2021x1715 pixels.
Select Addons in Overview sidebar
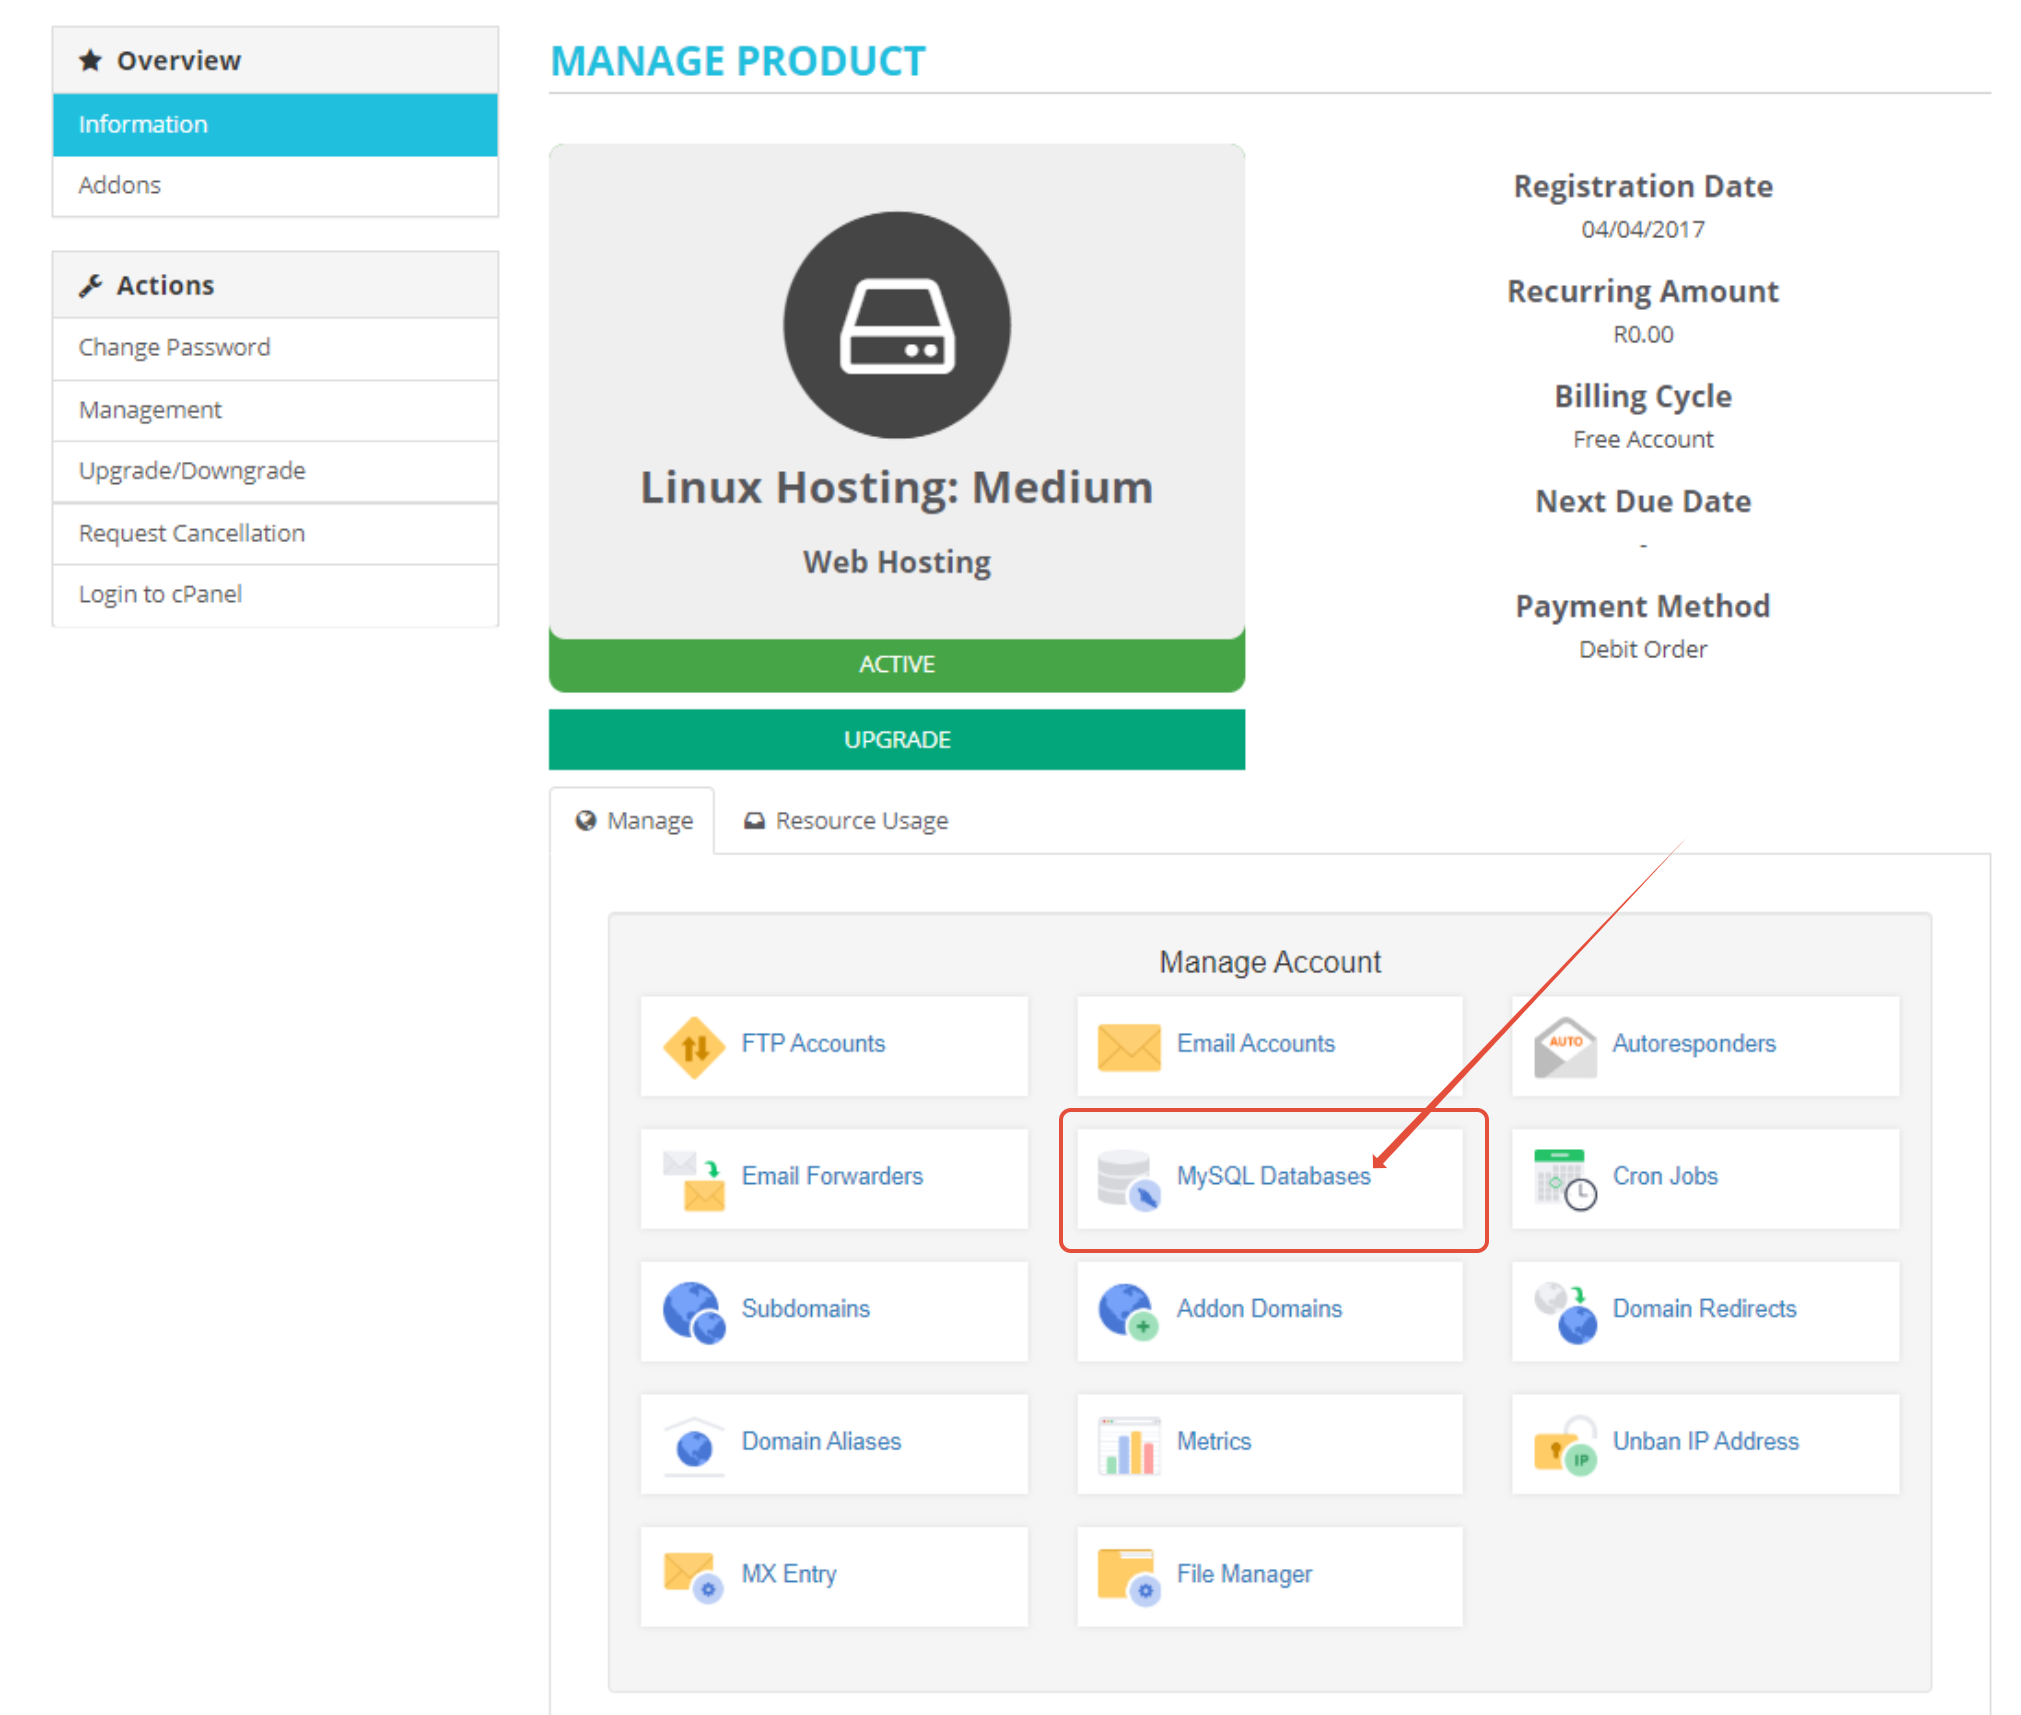[x=120, y=185]
